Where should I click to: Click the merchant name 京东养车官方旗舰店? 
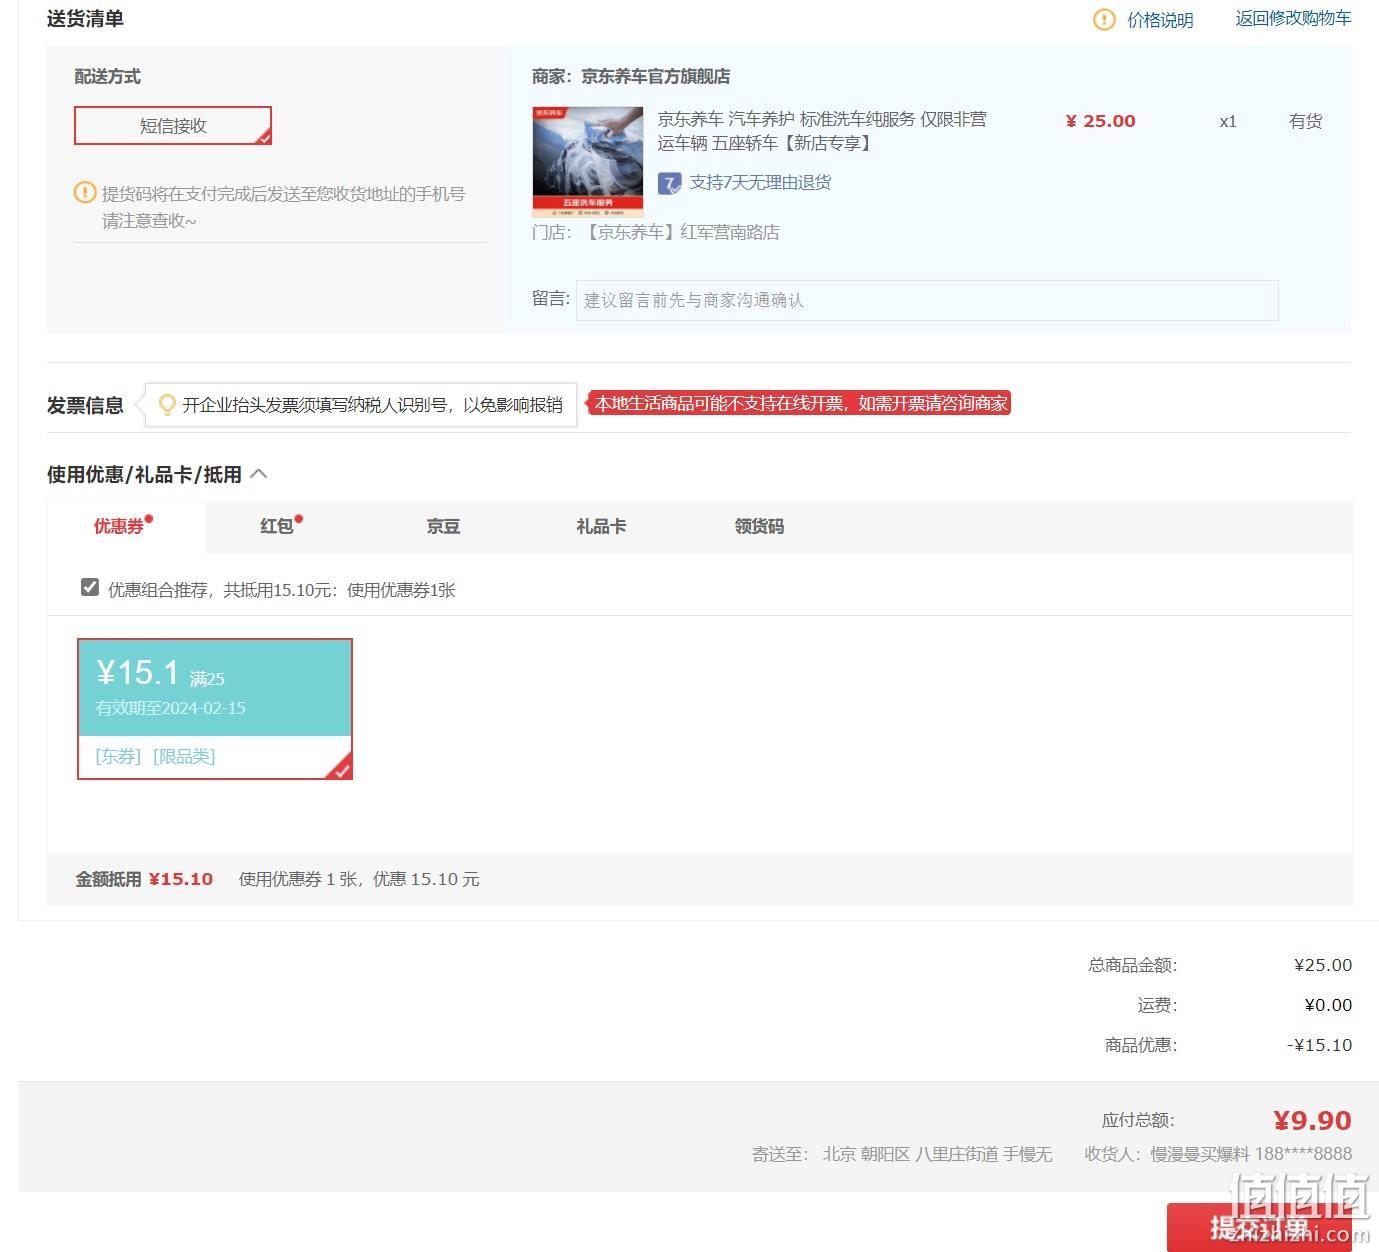tap(656, 76)
